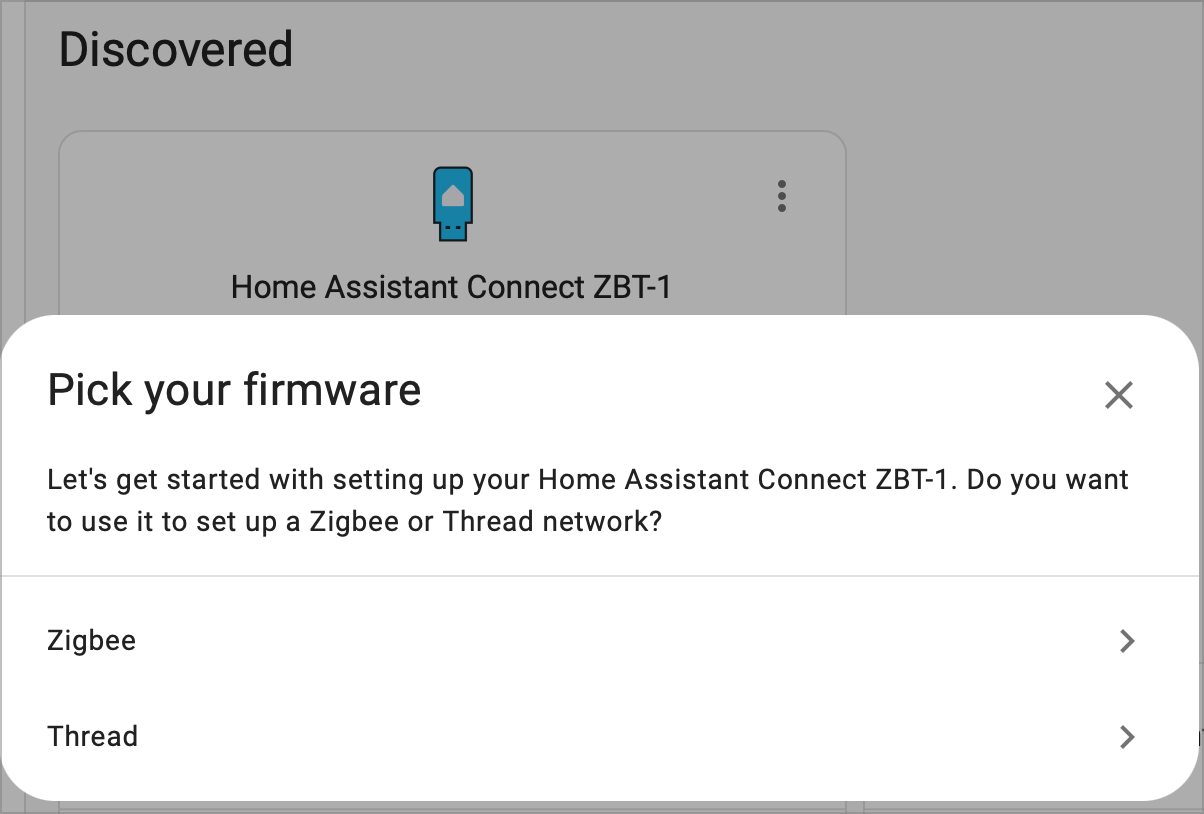Image resolution: width=1204 pixels, height=814 pixels.
Task: Select the Home Assistant Connect ZBT-1 device icon
Action: (x=454, y=203)
